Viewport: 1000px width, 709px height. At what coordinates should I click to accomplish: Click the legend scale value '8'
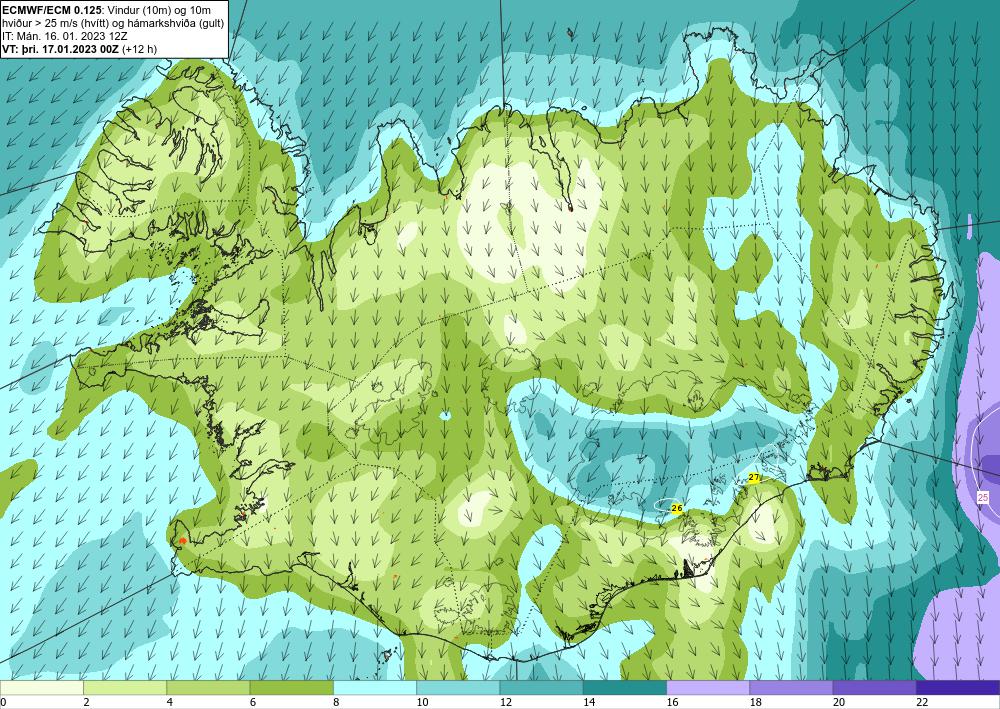pyautogui.click(x=336, y=702)
